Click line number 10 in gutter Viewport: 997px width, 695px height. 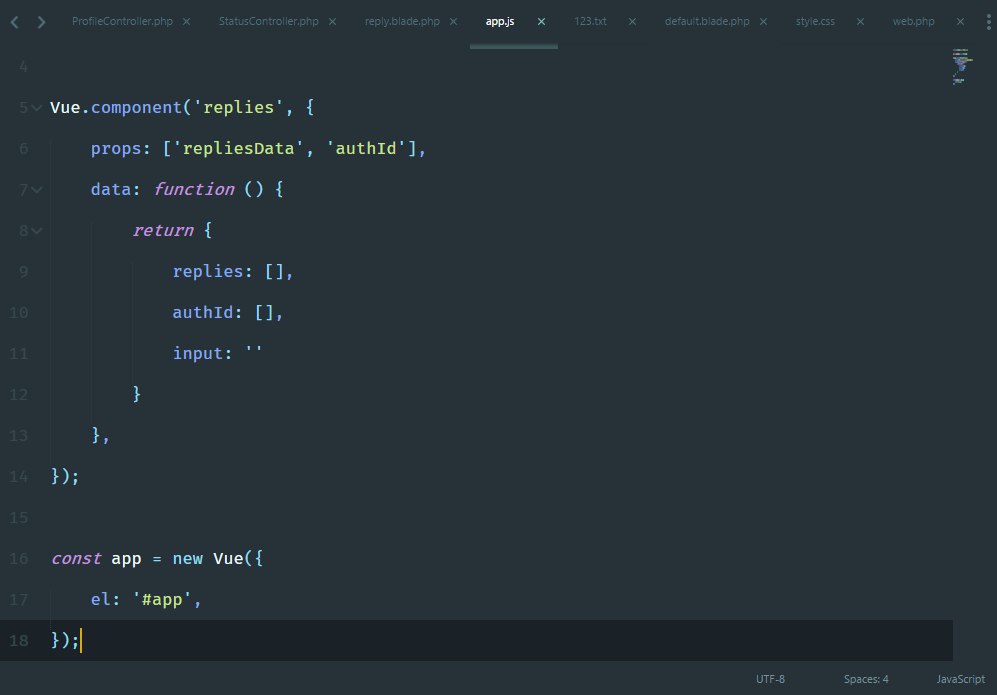(18, 313)
